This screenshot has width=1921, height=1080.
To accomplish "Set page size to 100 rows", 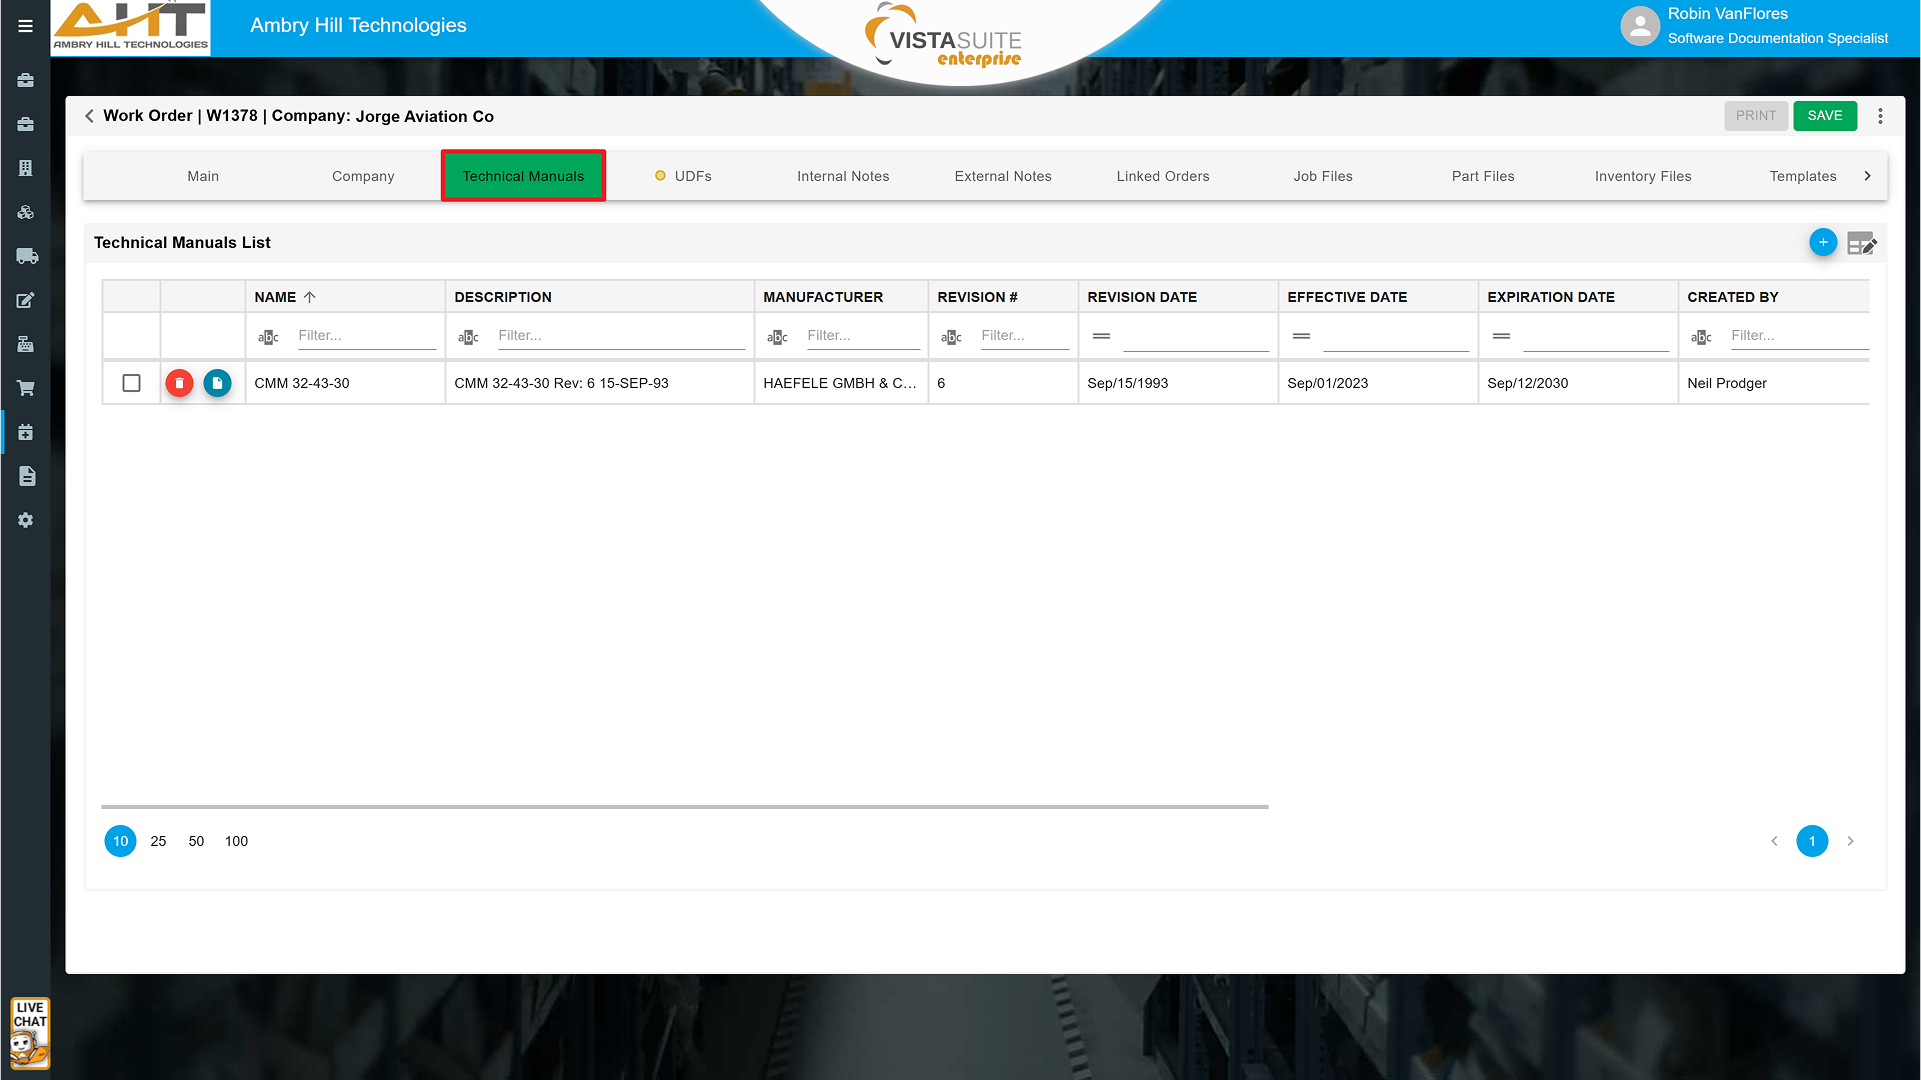I will (236, 841).
